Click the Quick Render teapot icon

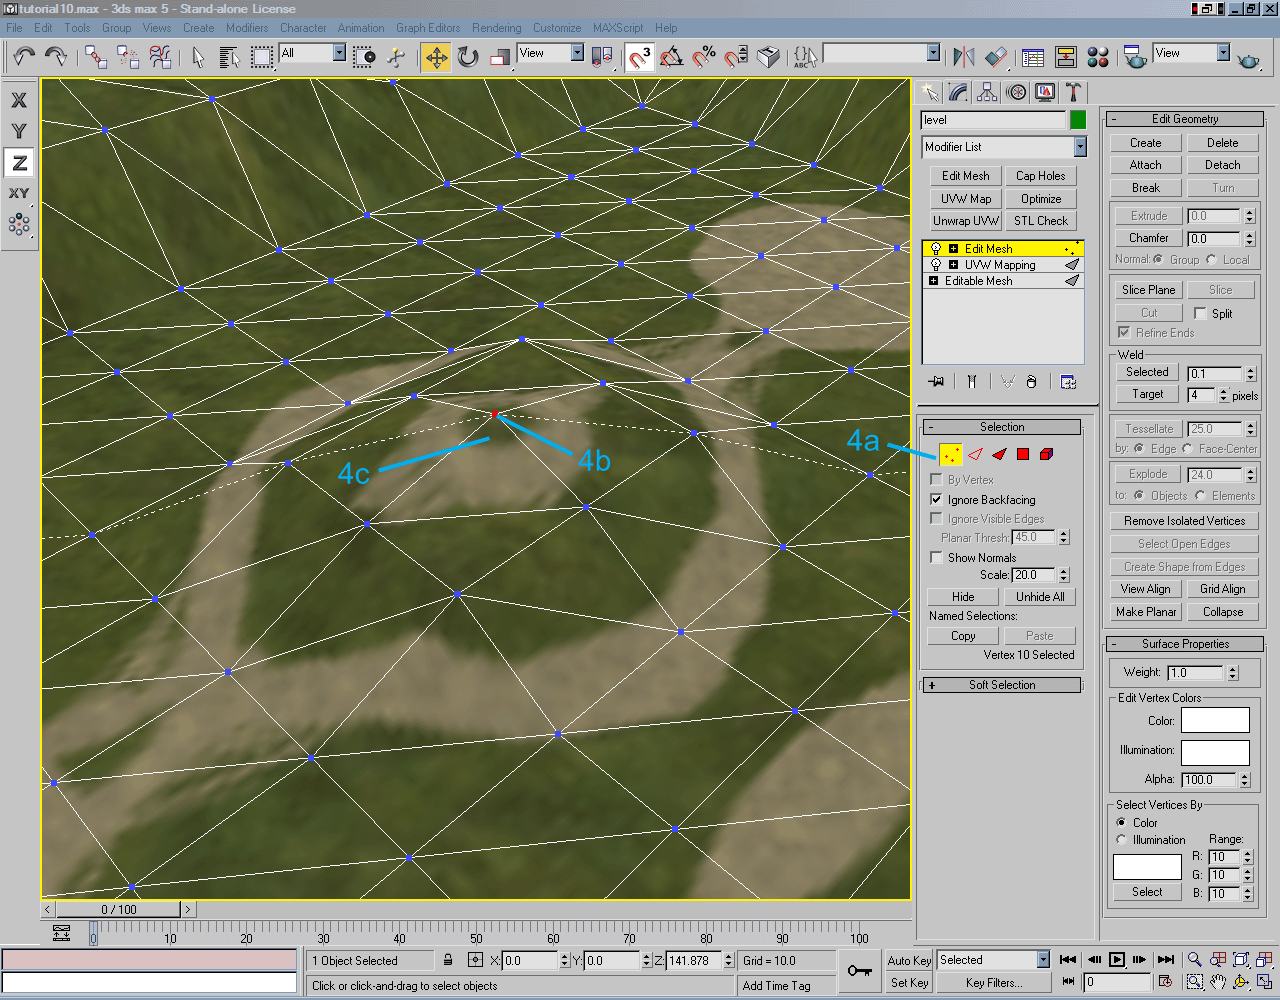pyautogui.click(x=1249, y=57)
